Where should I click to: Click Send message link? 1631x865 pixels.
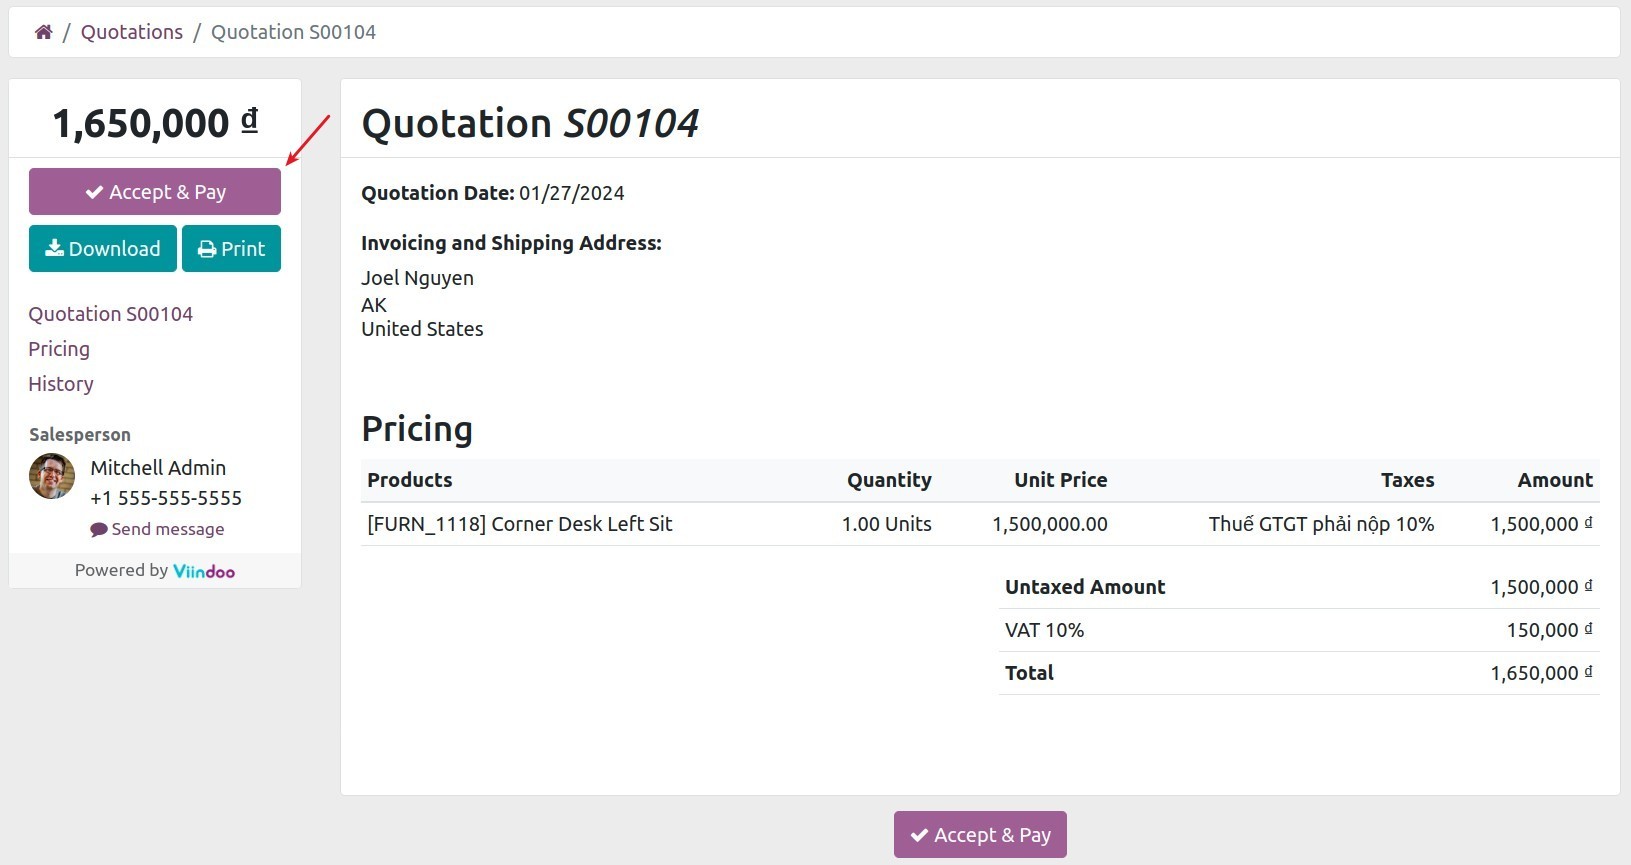click(157, 529)
